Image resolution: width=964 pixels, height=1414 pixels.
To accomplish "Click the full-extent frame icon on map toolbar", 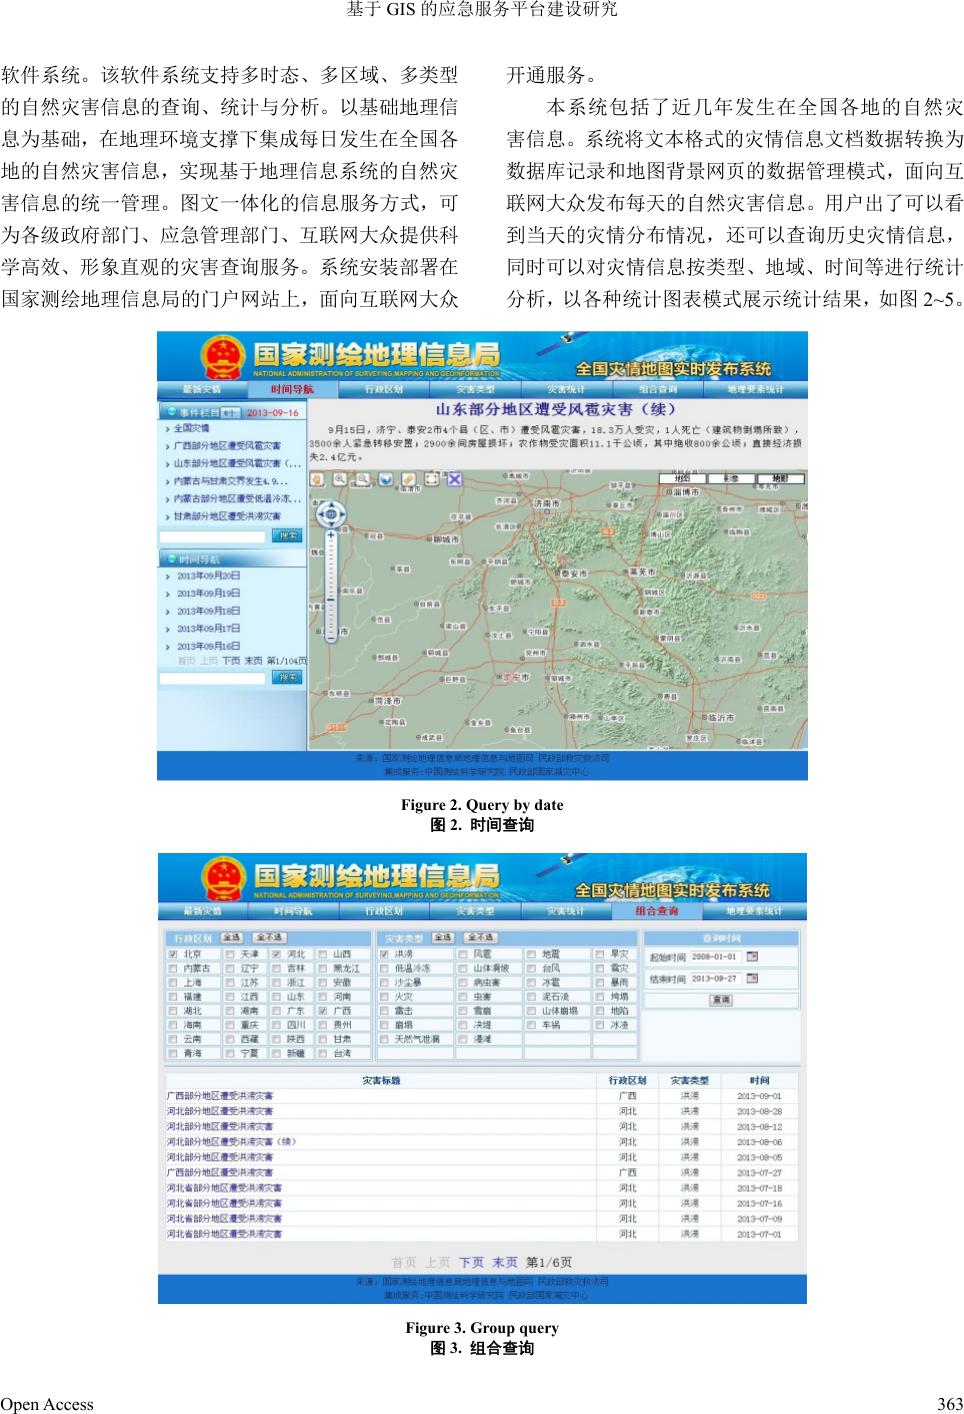I will (x=431, y=480).
